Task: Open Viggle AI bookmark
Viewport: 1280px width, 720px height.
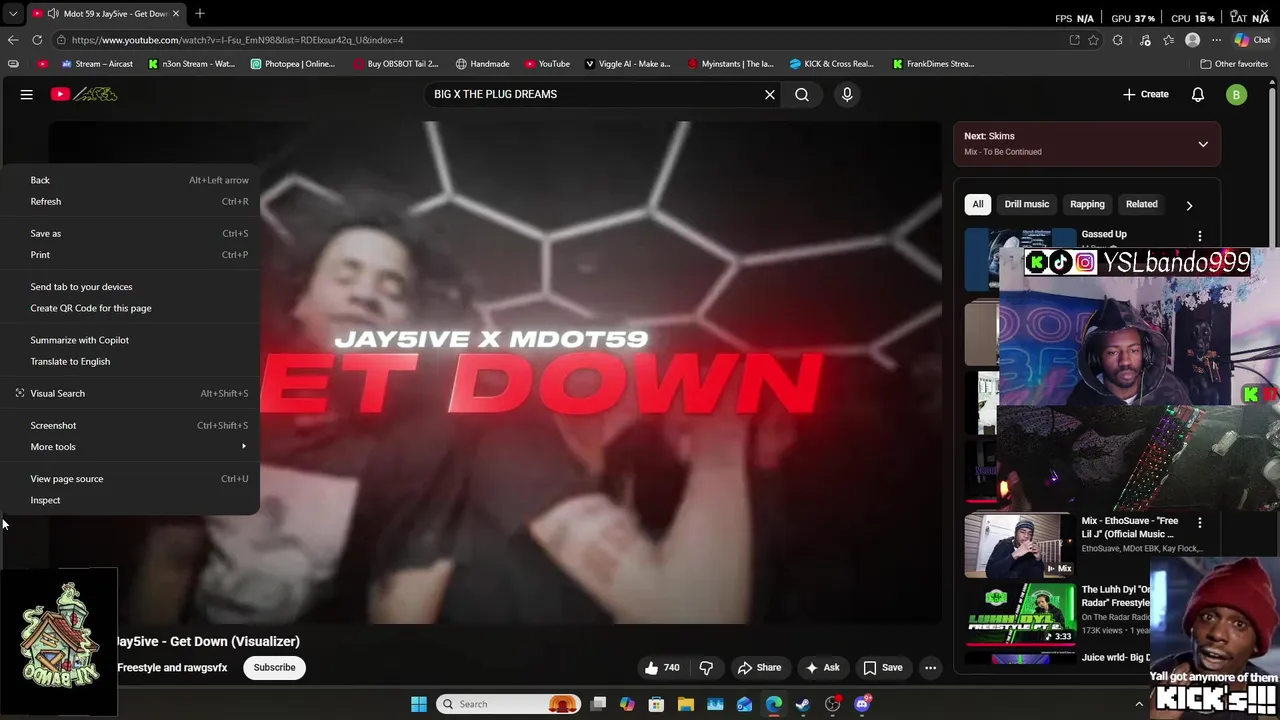Action: [628, 64]
